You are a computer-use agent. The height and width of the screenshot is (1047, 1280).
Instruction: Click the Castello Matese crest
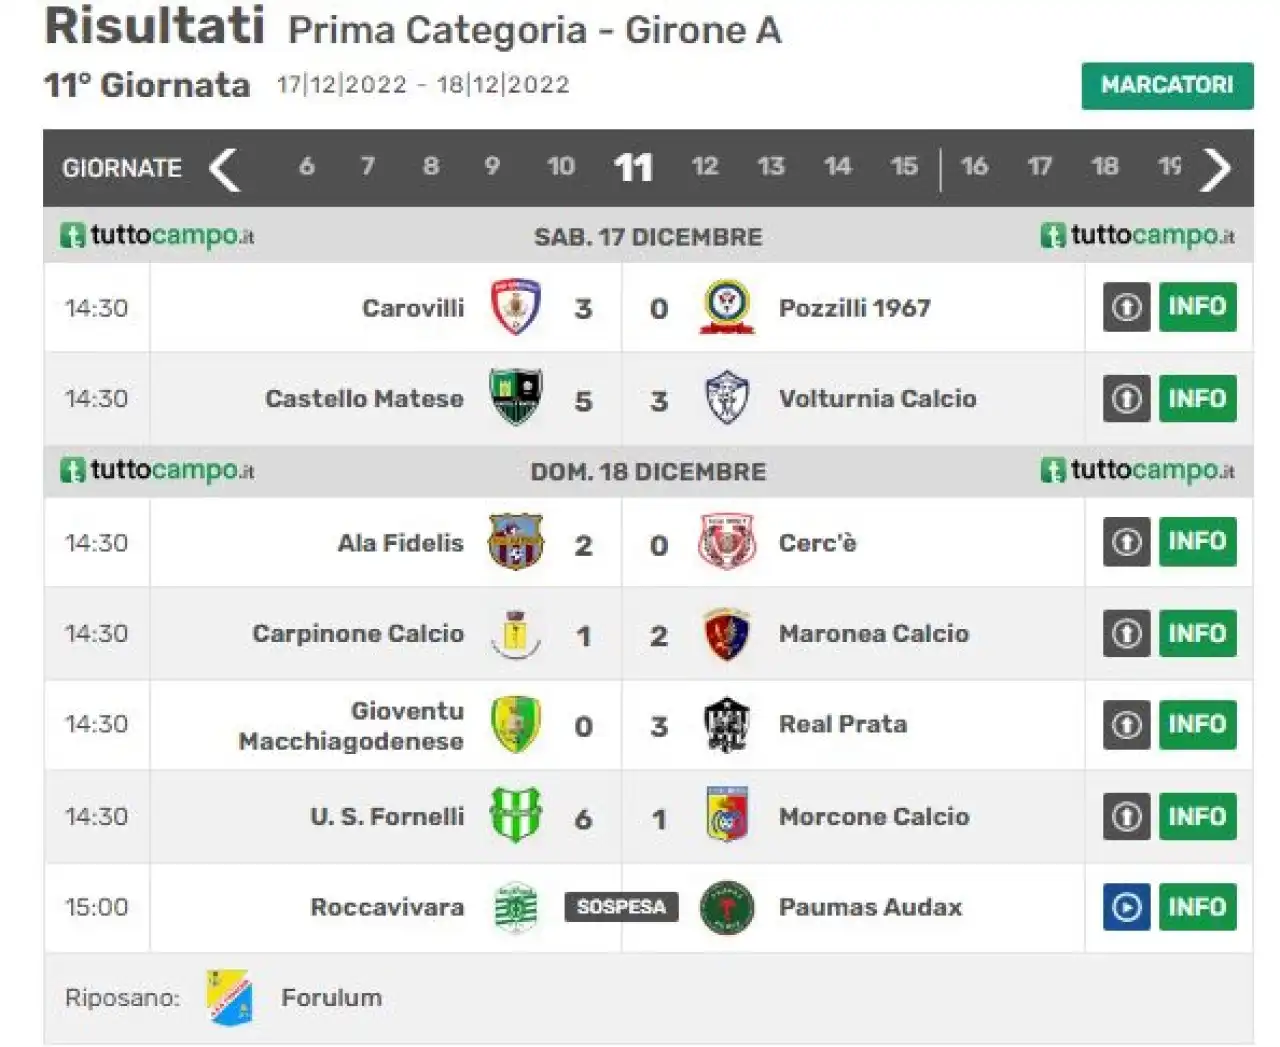[516, 397]
